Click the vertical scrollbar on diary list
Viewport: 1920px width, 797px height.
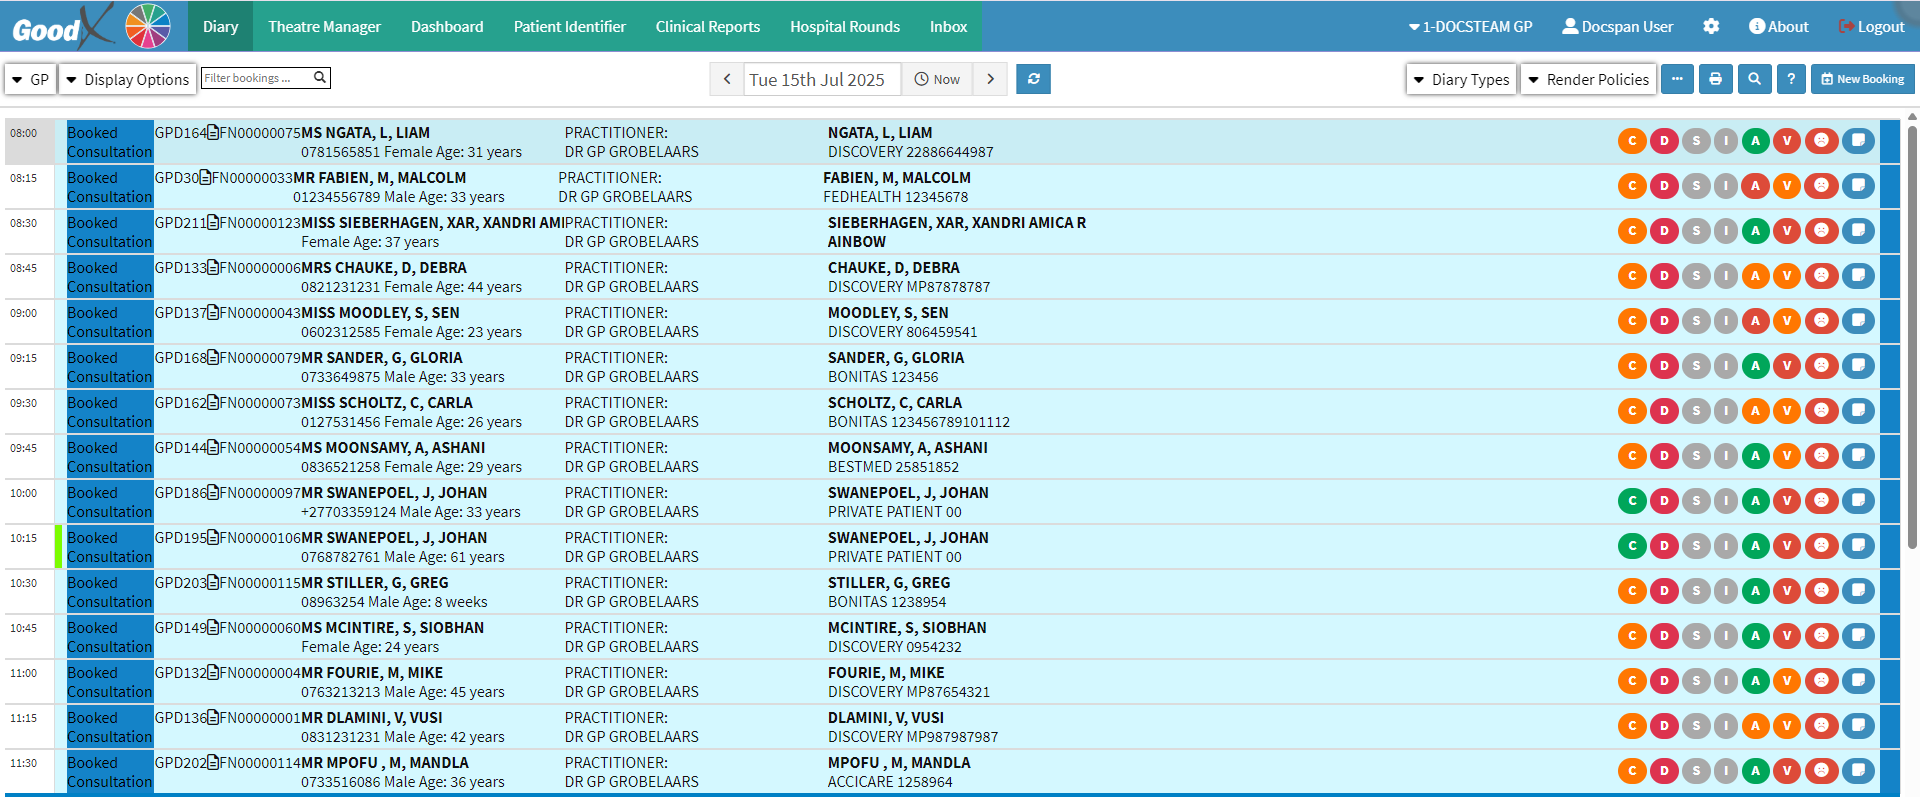1912,340
